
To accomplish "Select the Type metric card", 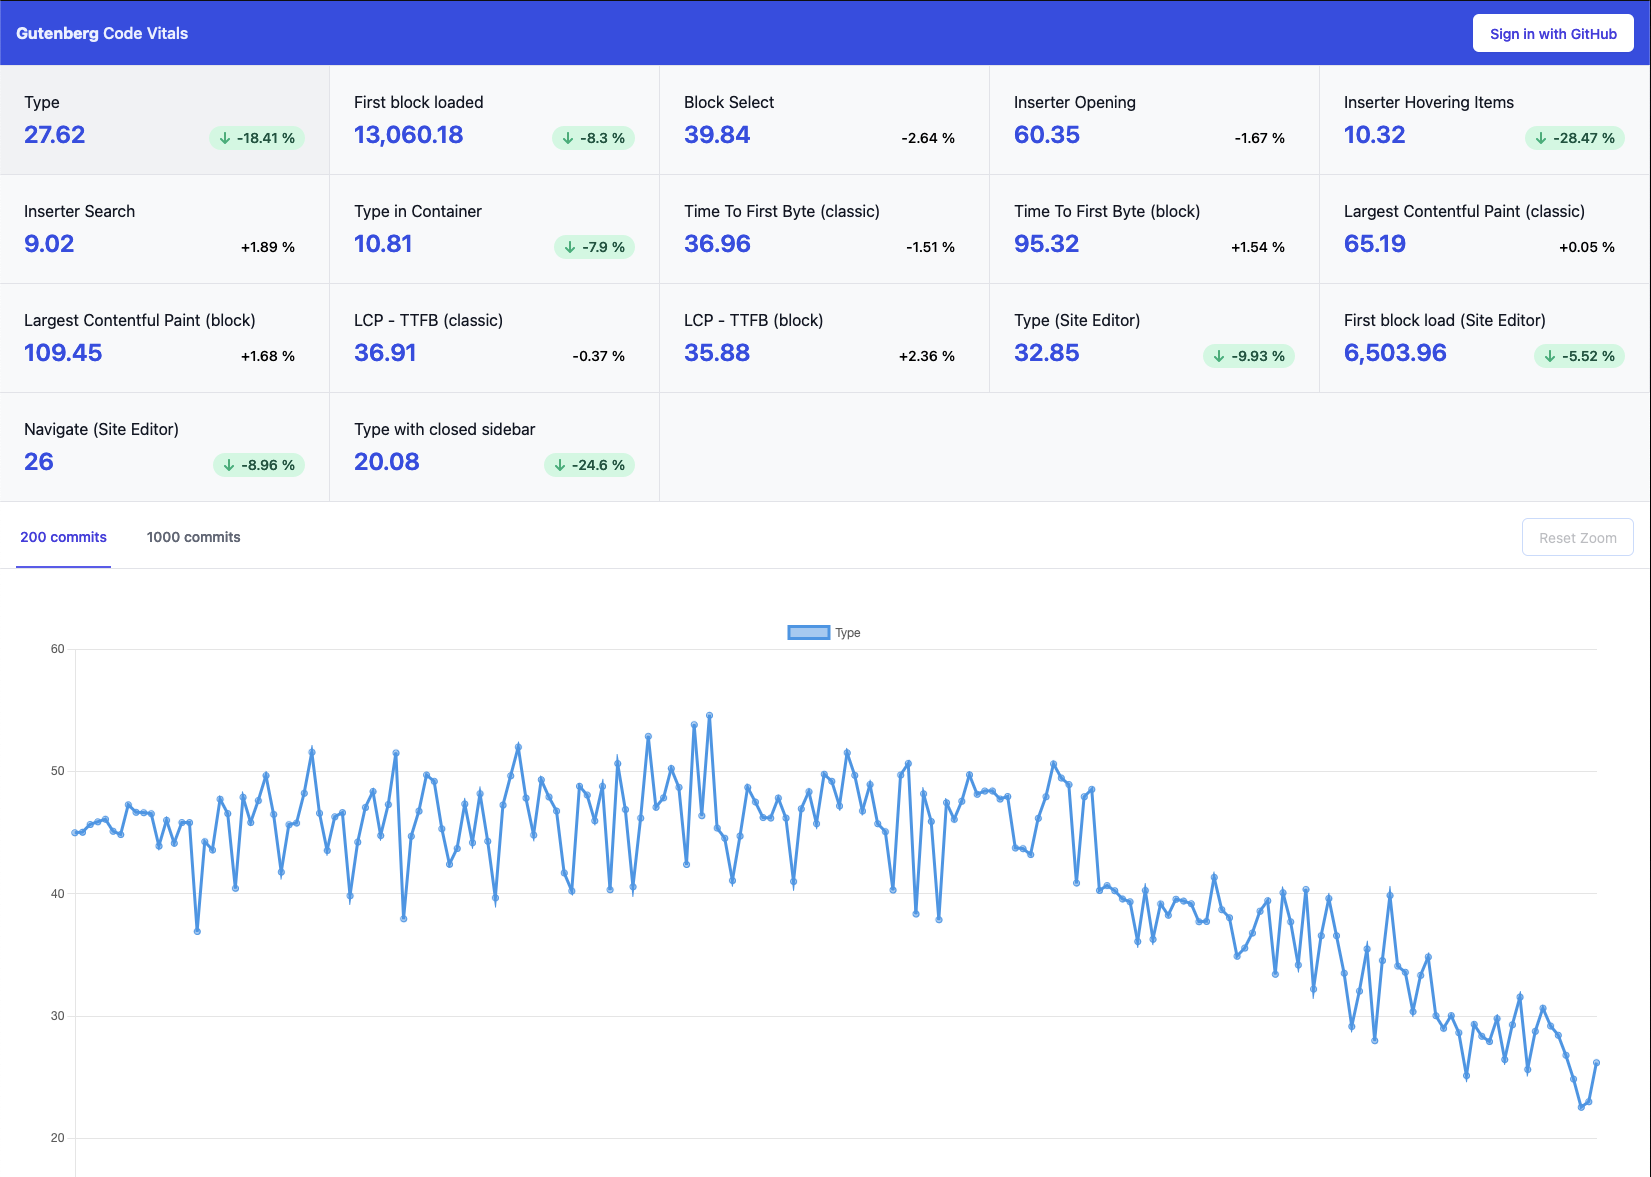I will pyautogui.click(x=165, y=120).
